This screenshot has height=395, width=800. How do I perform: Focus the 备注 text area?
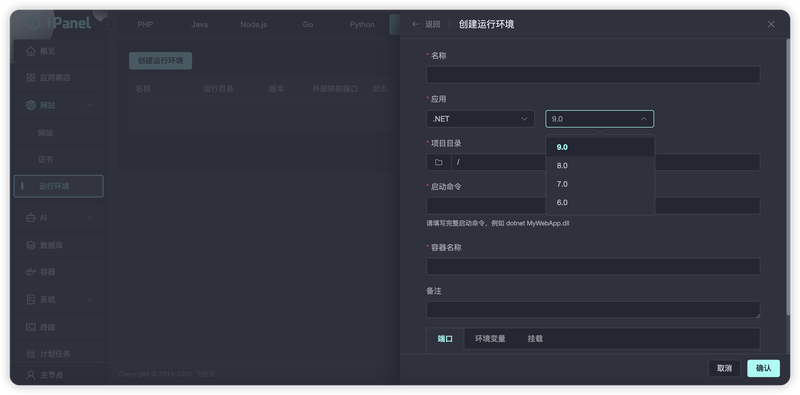click(x=593, y=310)
